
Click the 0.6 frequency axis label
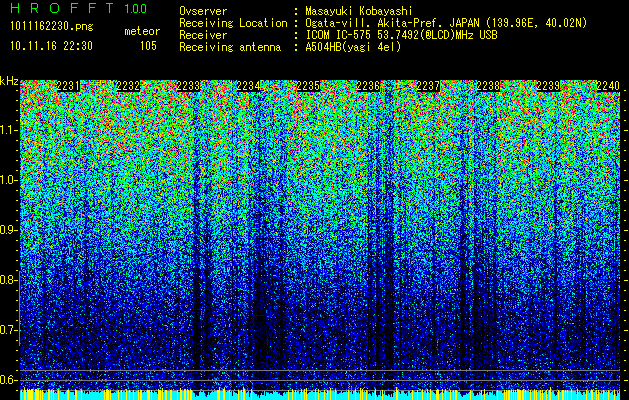click(7, 380)
